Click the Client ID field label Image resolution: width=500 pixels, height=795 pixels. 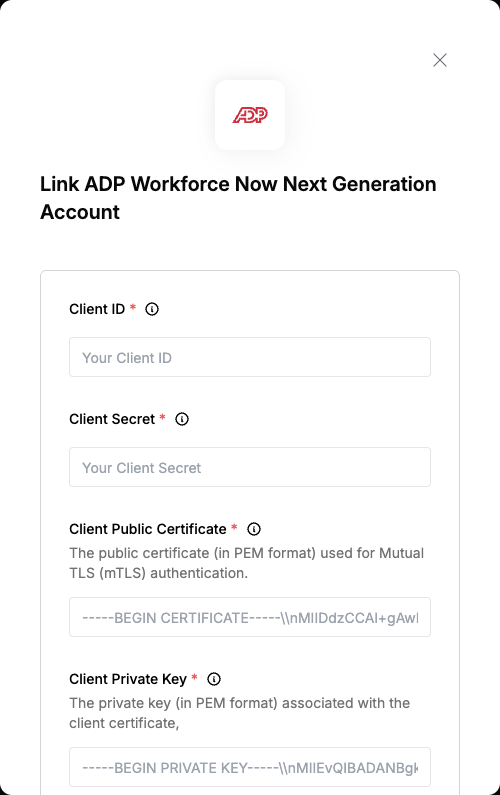coord(97,309)
